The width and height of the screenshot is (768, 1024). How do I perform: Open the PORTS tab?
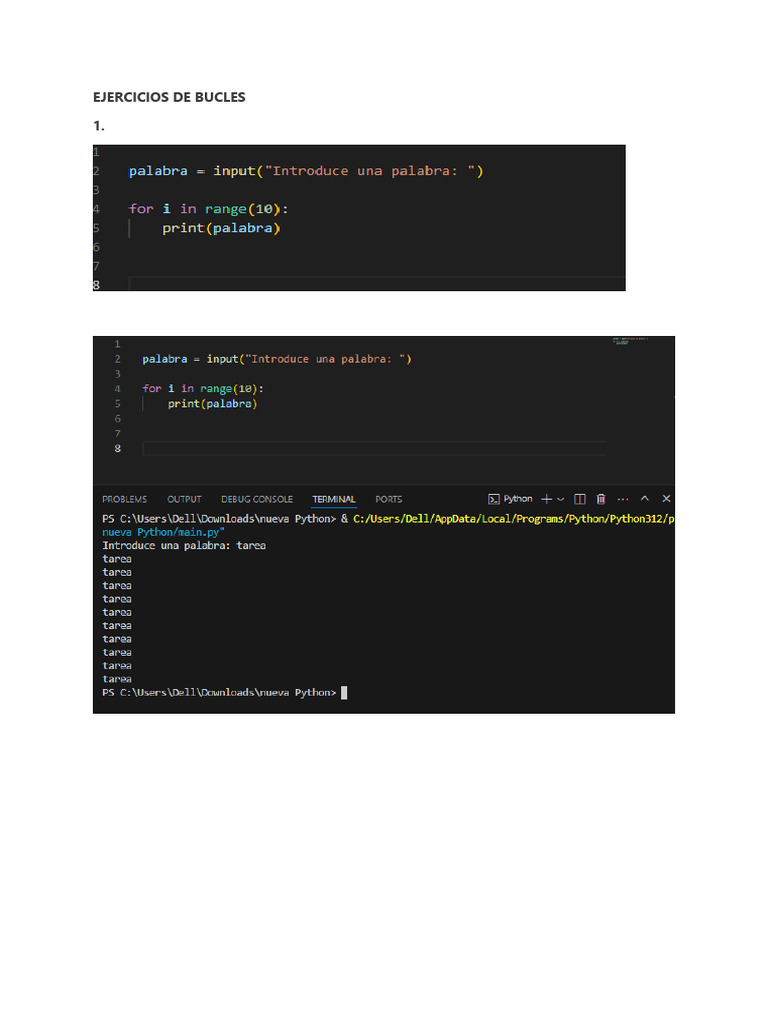[x=389, y=499]
